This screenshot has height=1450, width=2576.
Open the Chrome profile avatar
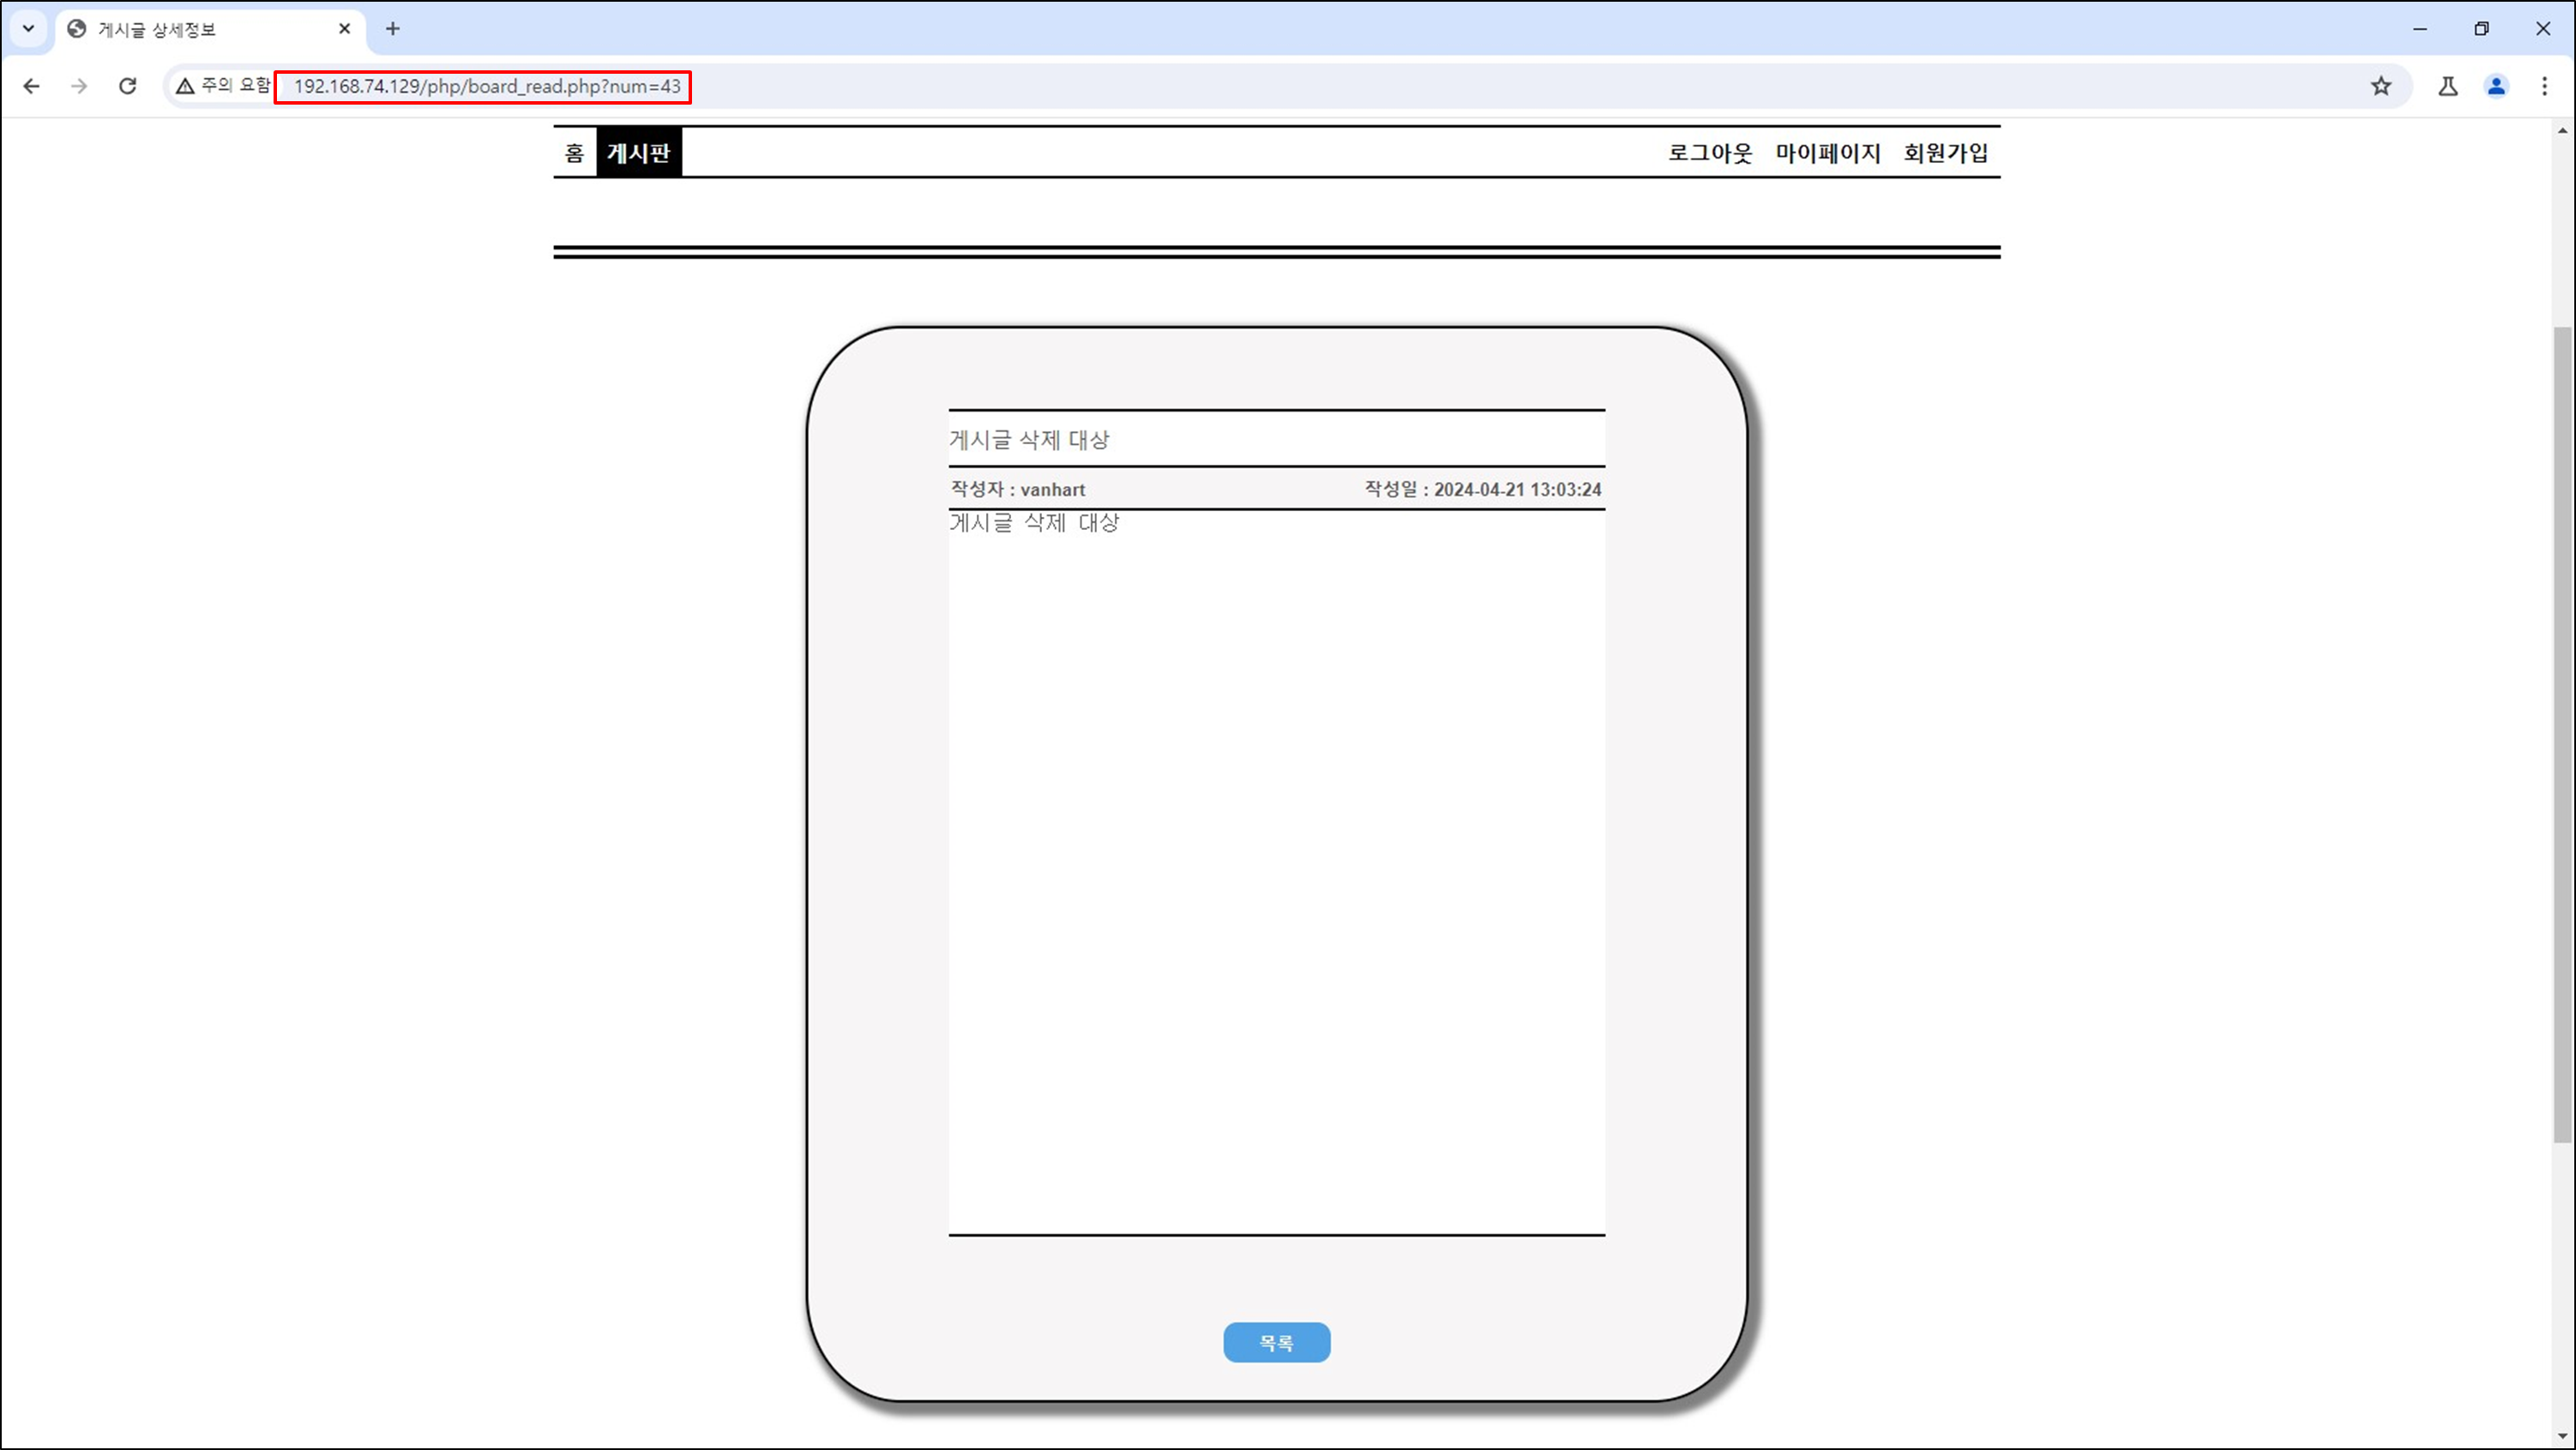(2497, 86)
